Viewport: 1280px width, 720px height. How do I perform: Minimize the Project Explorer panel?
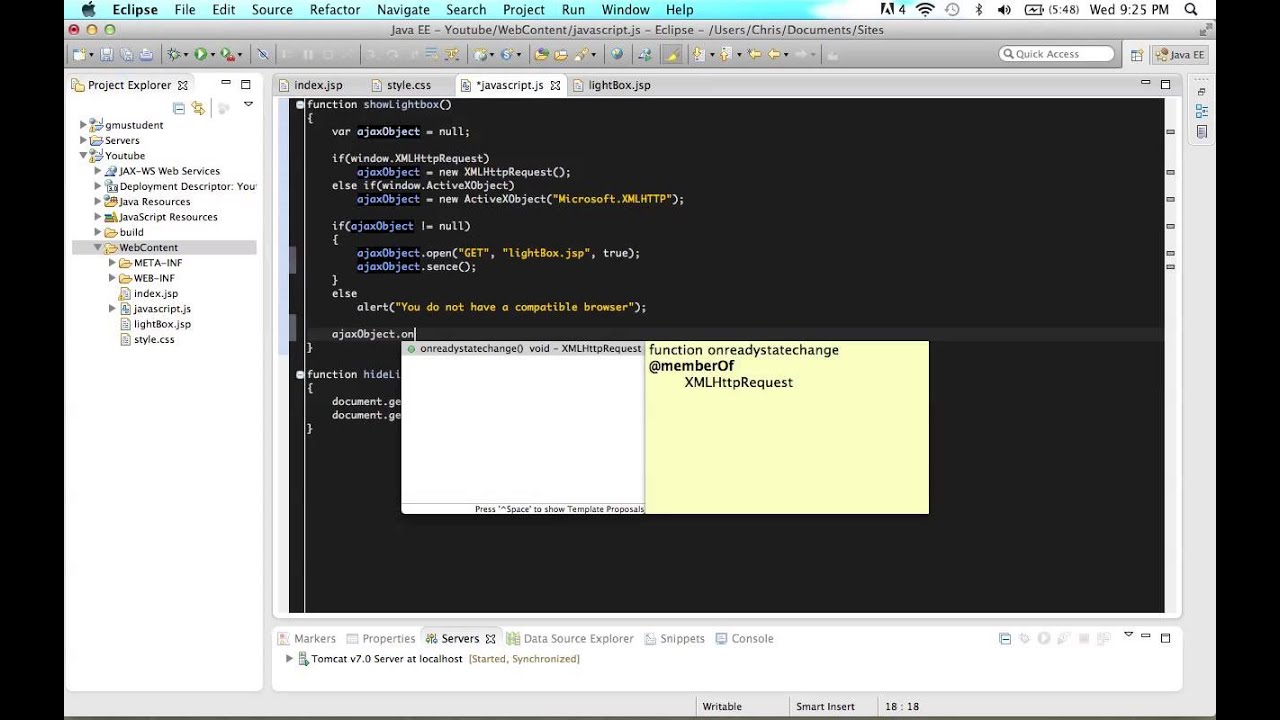[226, 84]
